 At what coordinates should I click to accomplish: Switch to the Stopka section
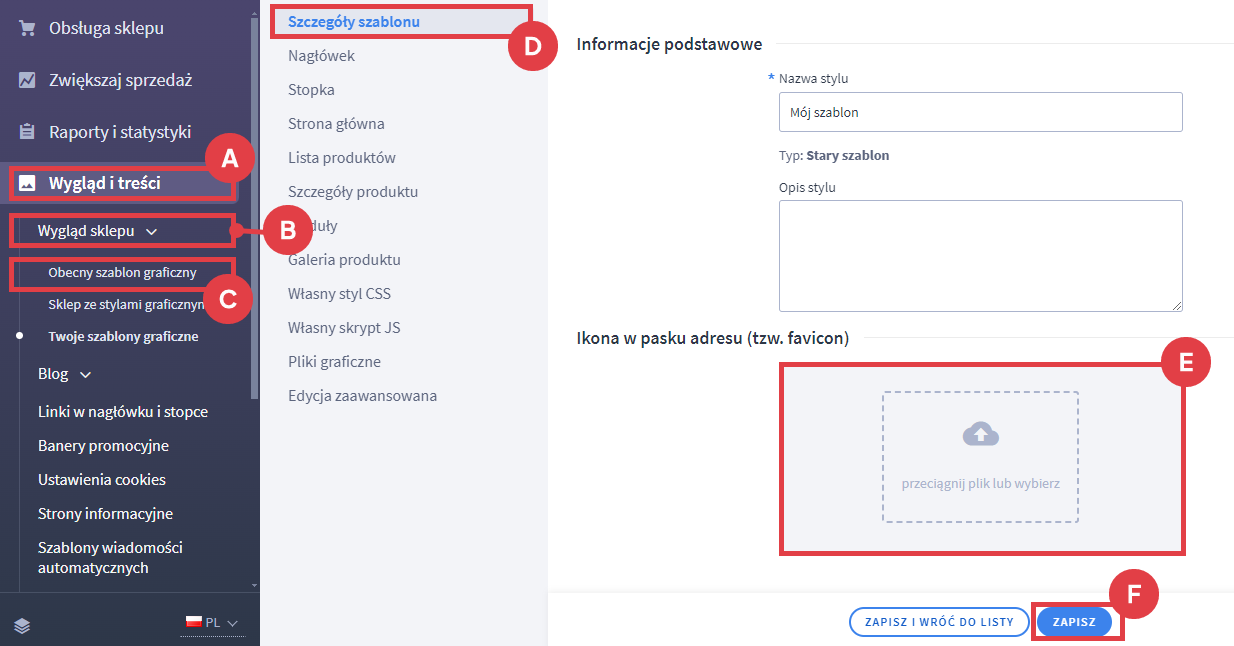pyautogui.click(x=311, y=90)
